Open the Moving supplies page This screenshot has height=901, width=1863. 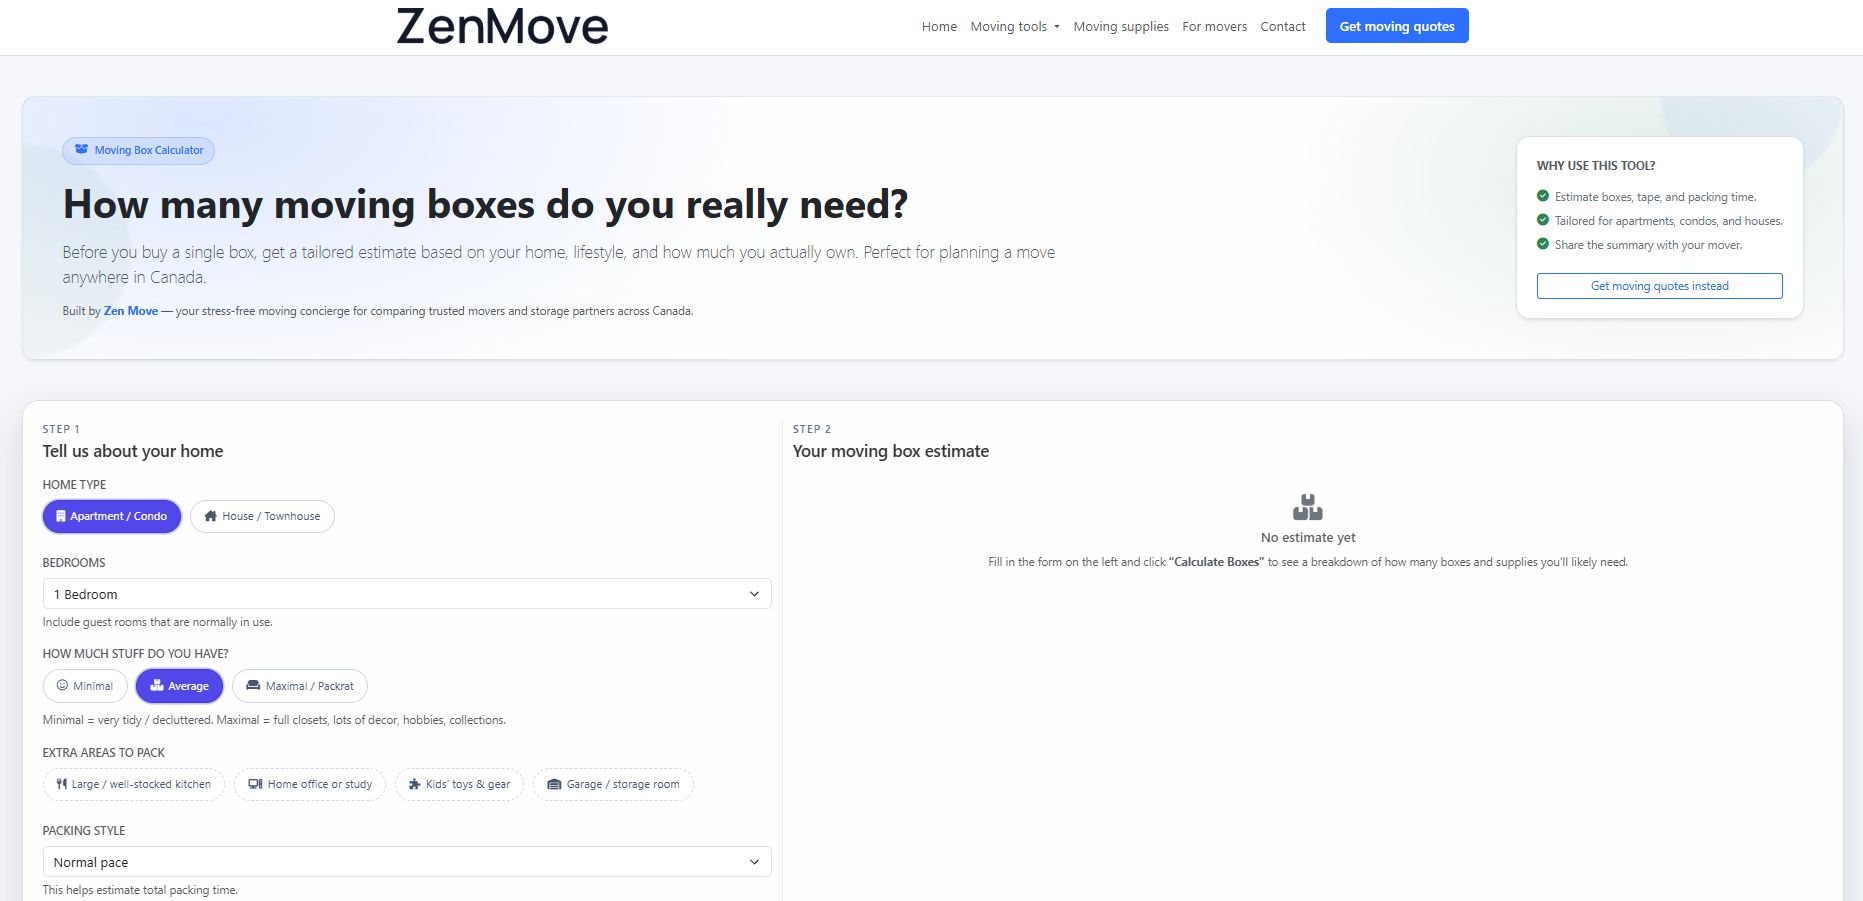click(1121, 26)
